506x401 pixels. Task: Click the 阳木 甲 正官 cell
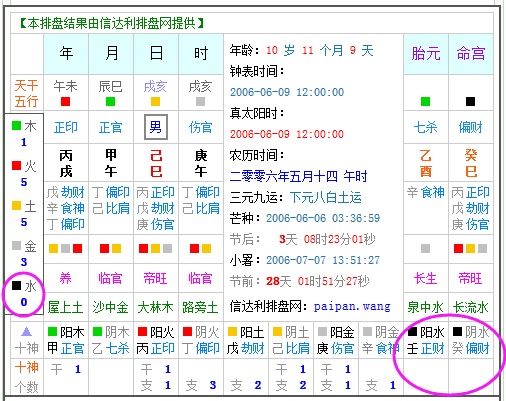(66, 340)
